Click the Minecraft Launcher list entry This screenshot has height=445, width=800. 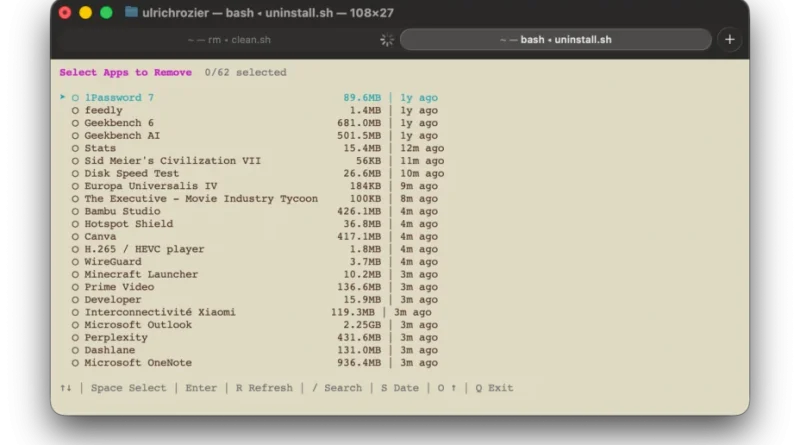pos(141,274)
